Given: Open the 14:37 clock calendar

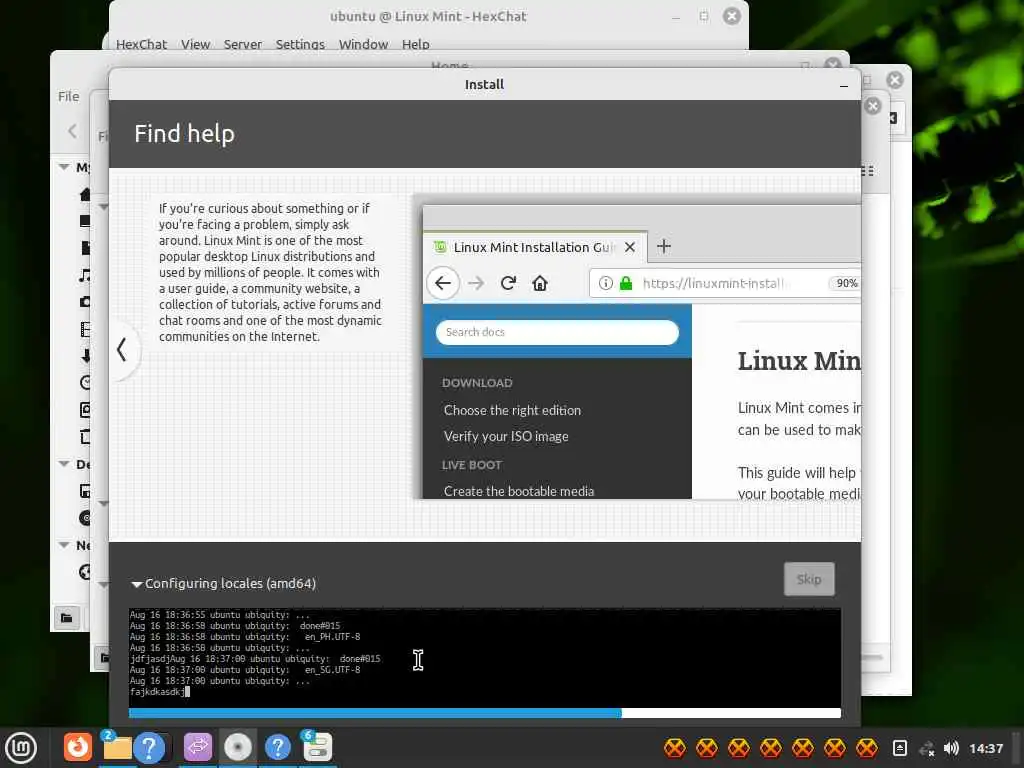Looking at the screenshot, I should pyautogui.click(x=986, y=748).
